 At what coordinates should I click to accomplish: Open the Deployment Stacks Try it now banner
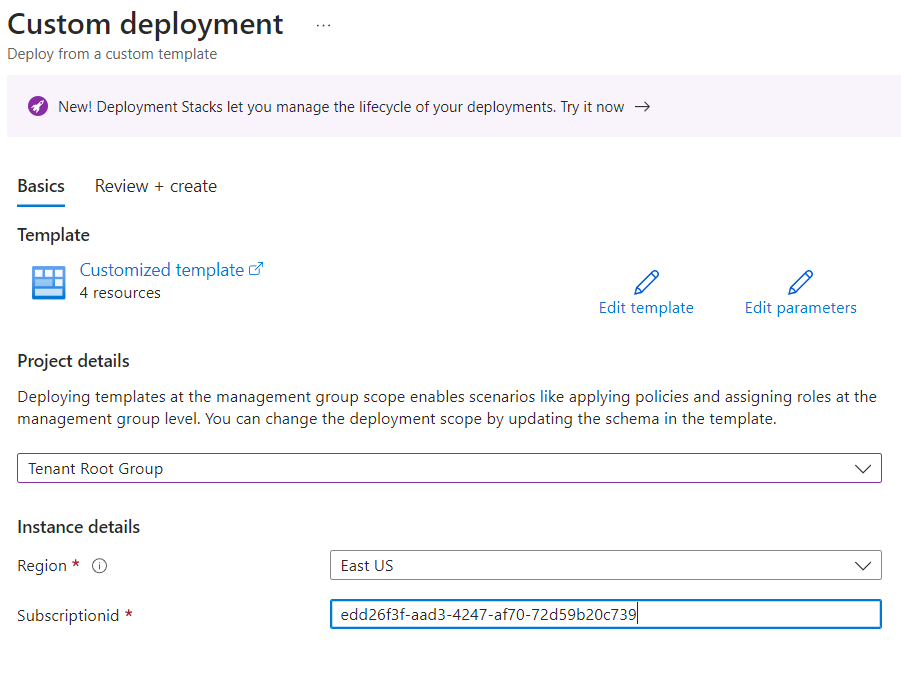coord(454,106)
